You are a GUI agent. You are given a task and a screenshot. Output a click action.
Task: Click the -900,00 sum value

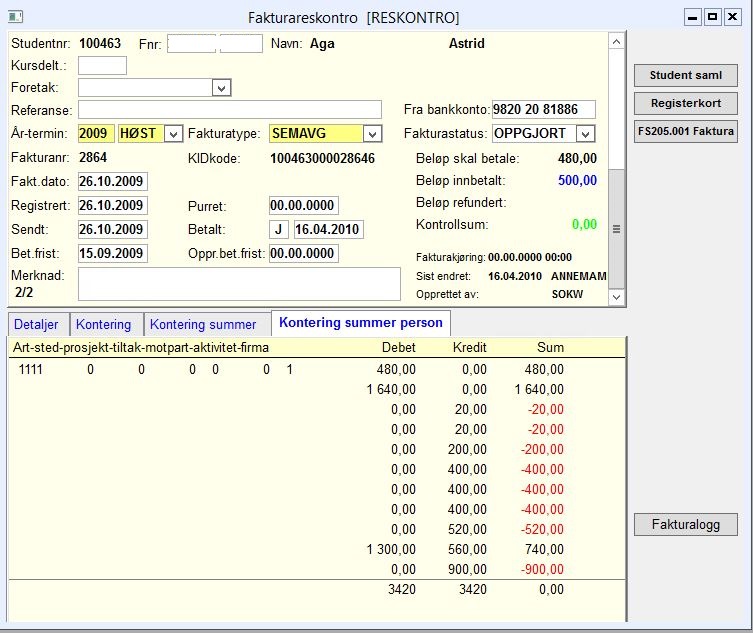542,570
